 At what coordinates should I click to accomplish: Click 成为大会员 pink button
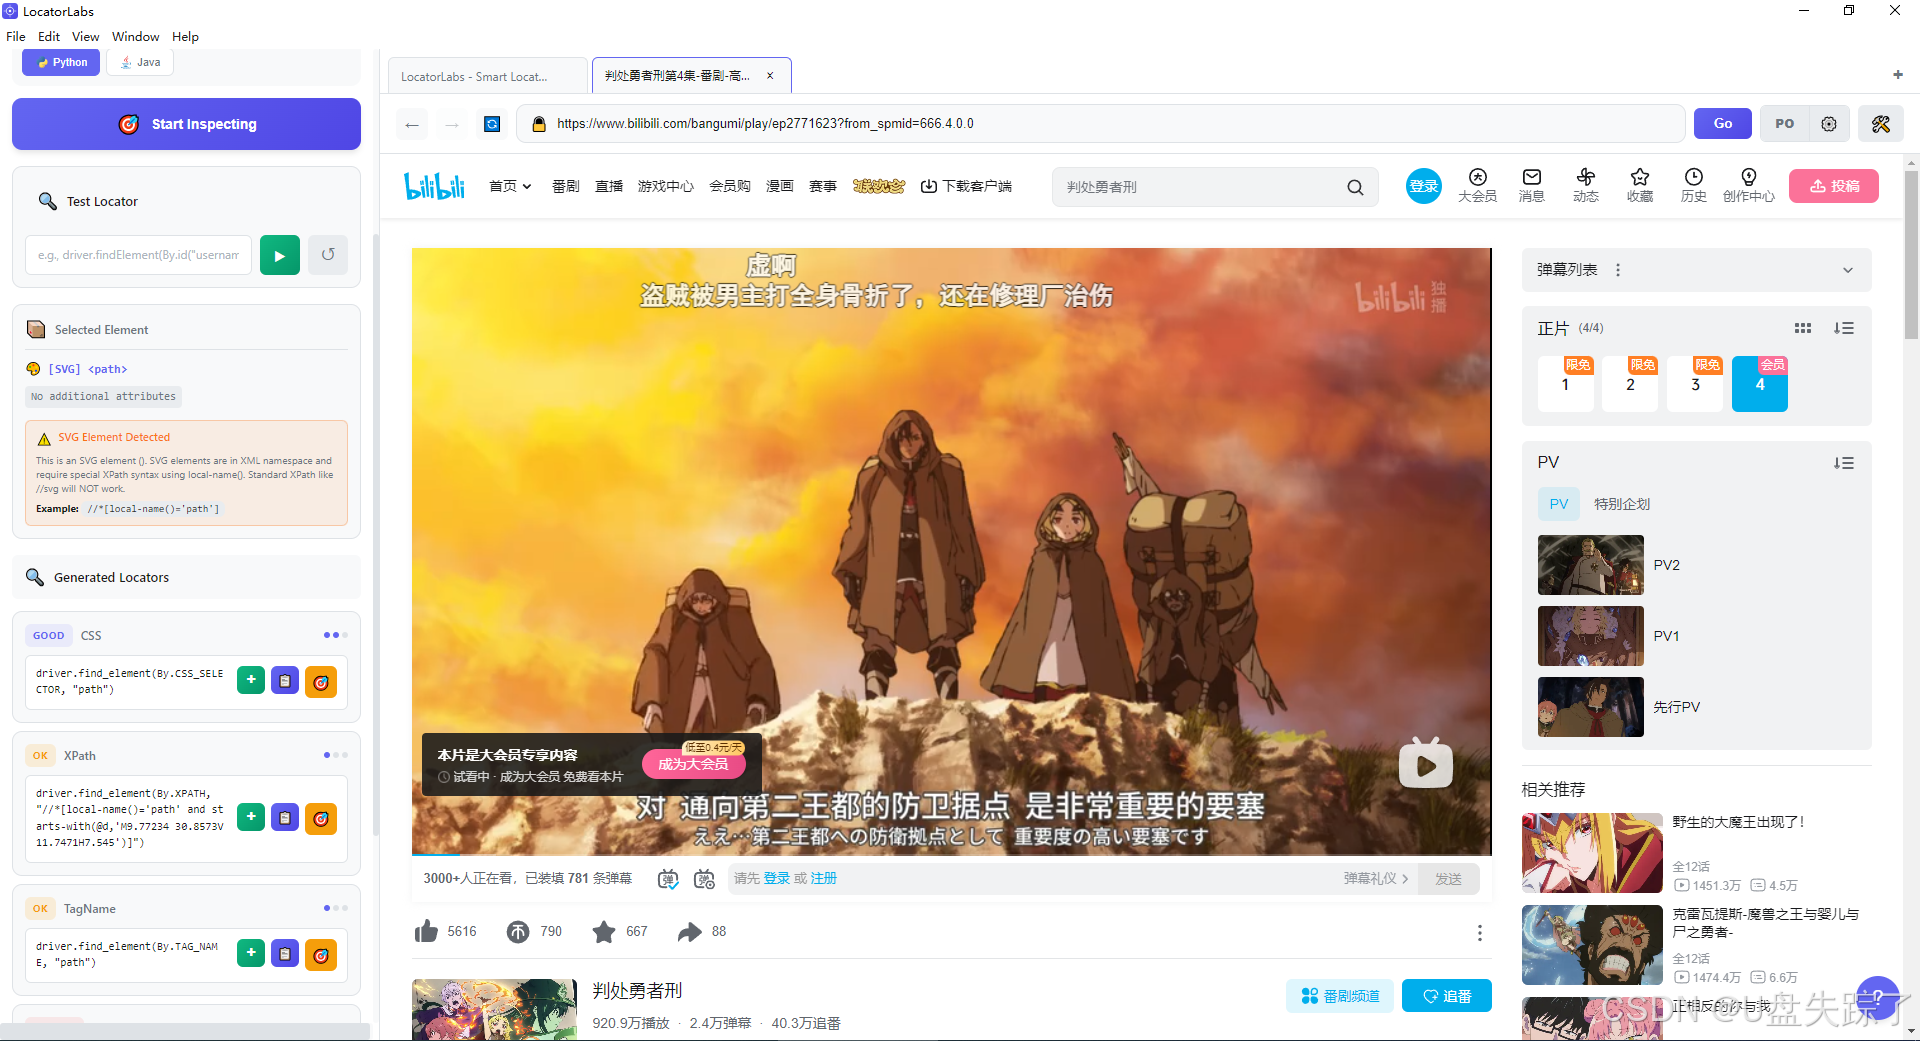pyautogui.click(x=693, y=764)
